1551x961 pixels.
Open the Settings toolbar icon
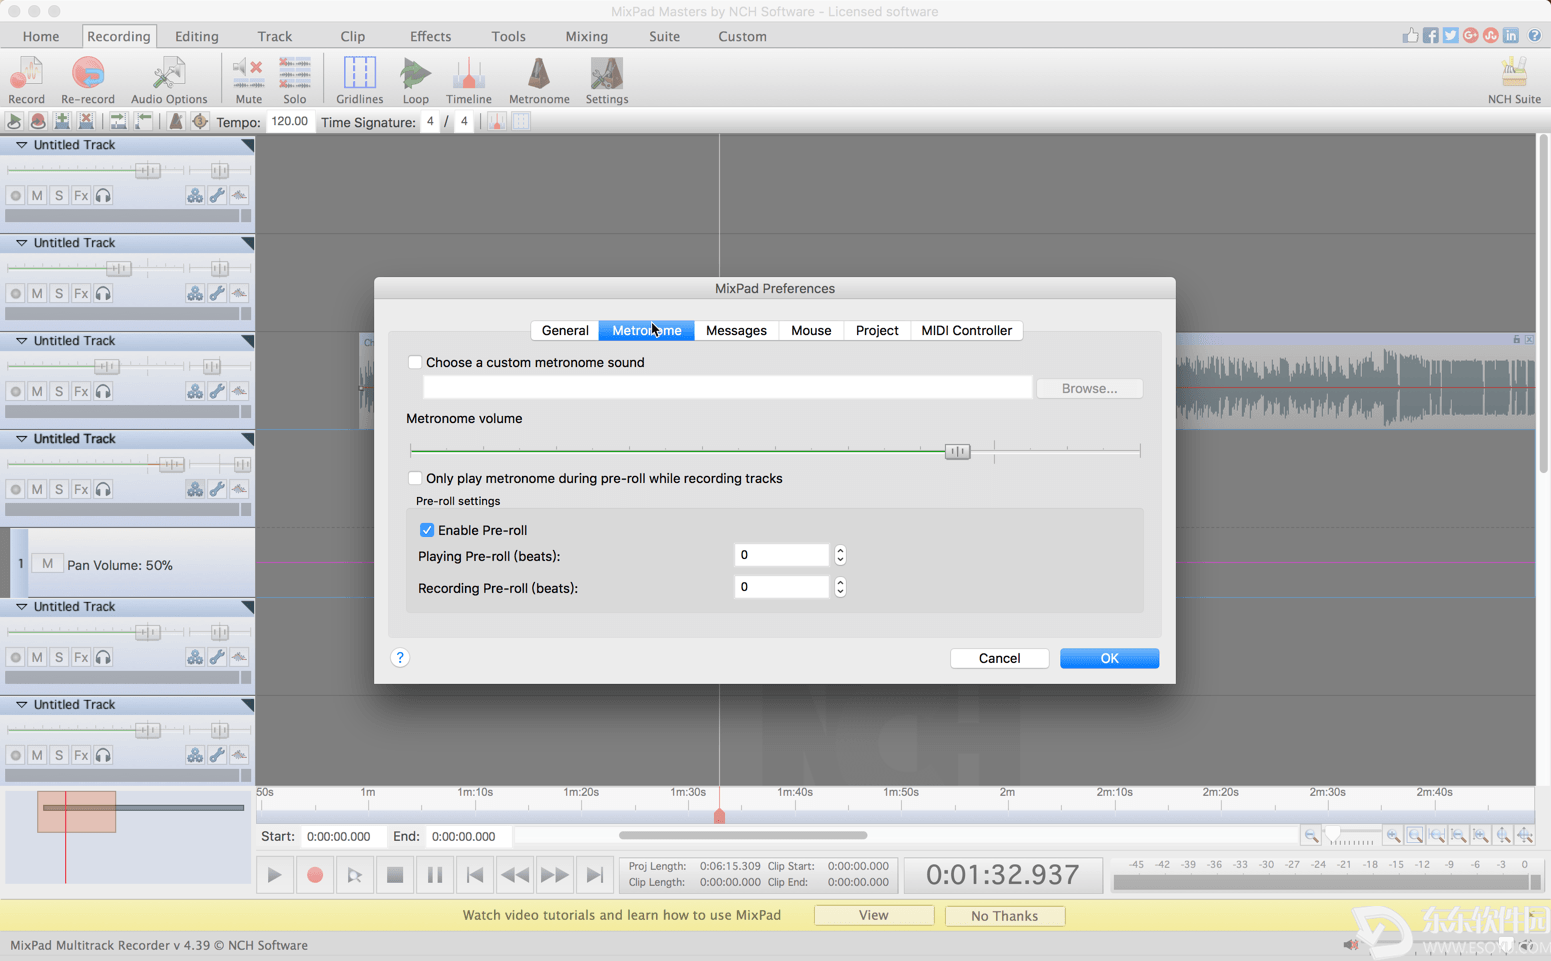[606, 80]
